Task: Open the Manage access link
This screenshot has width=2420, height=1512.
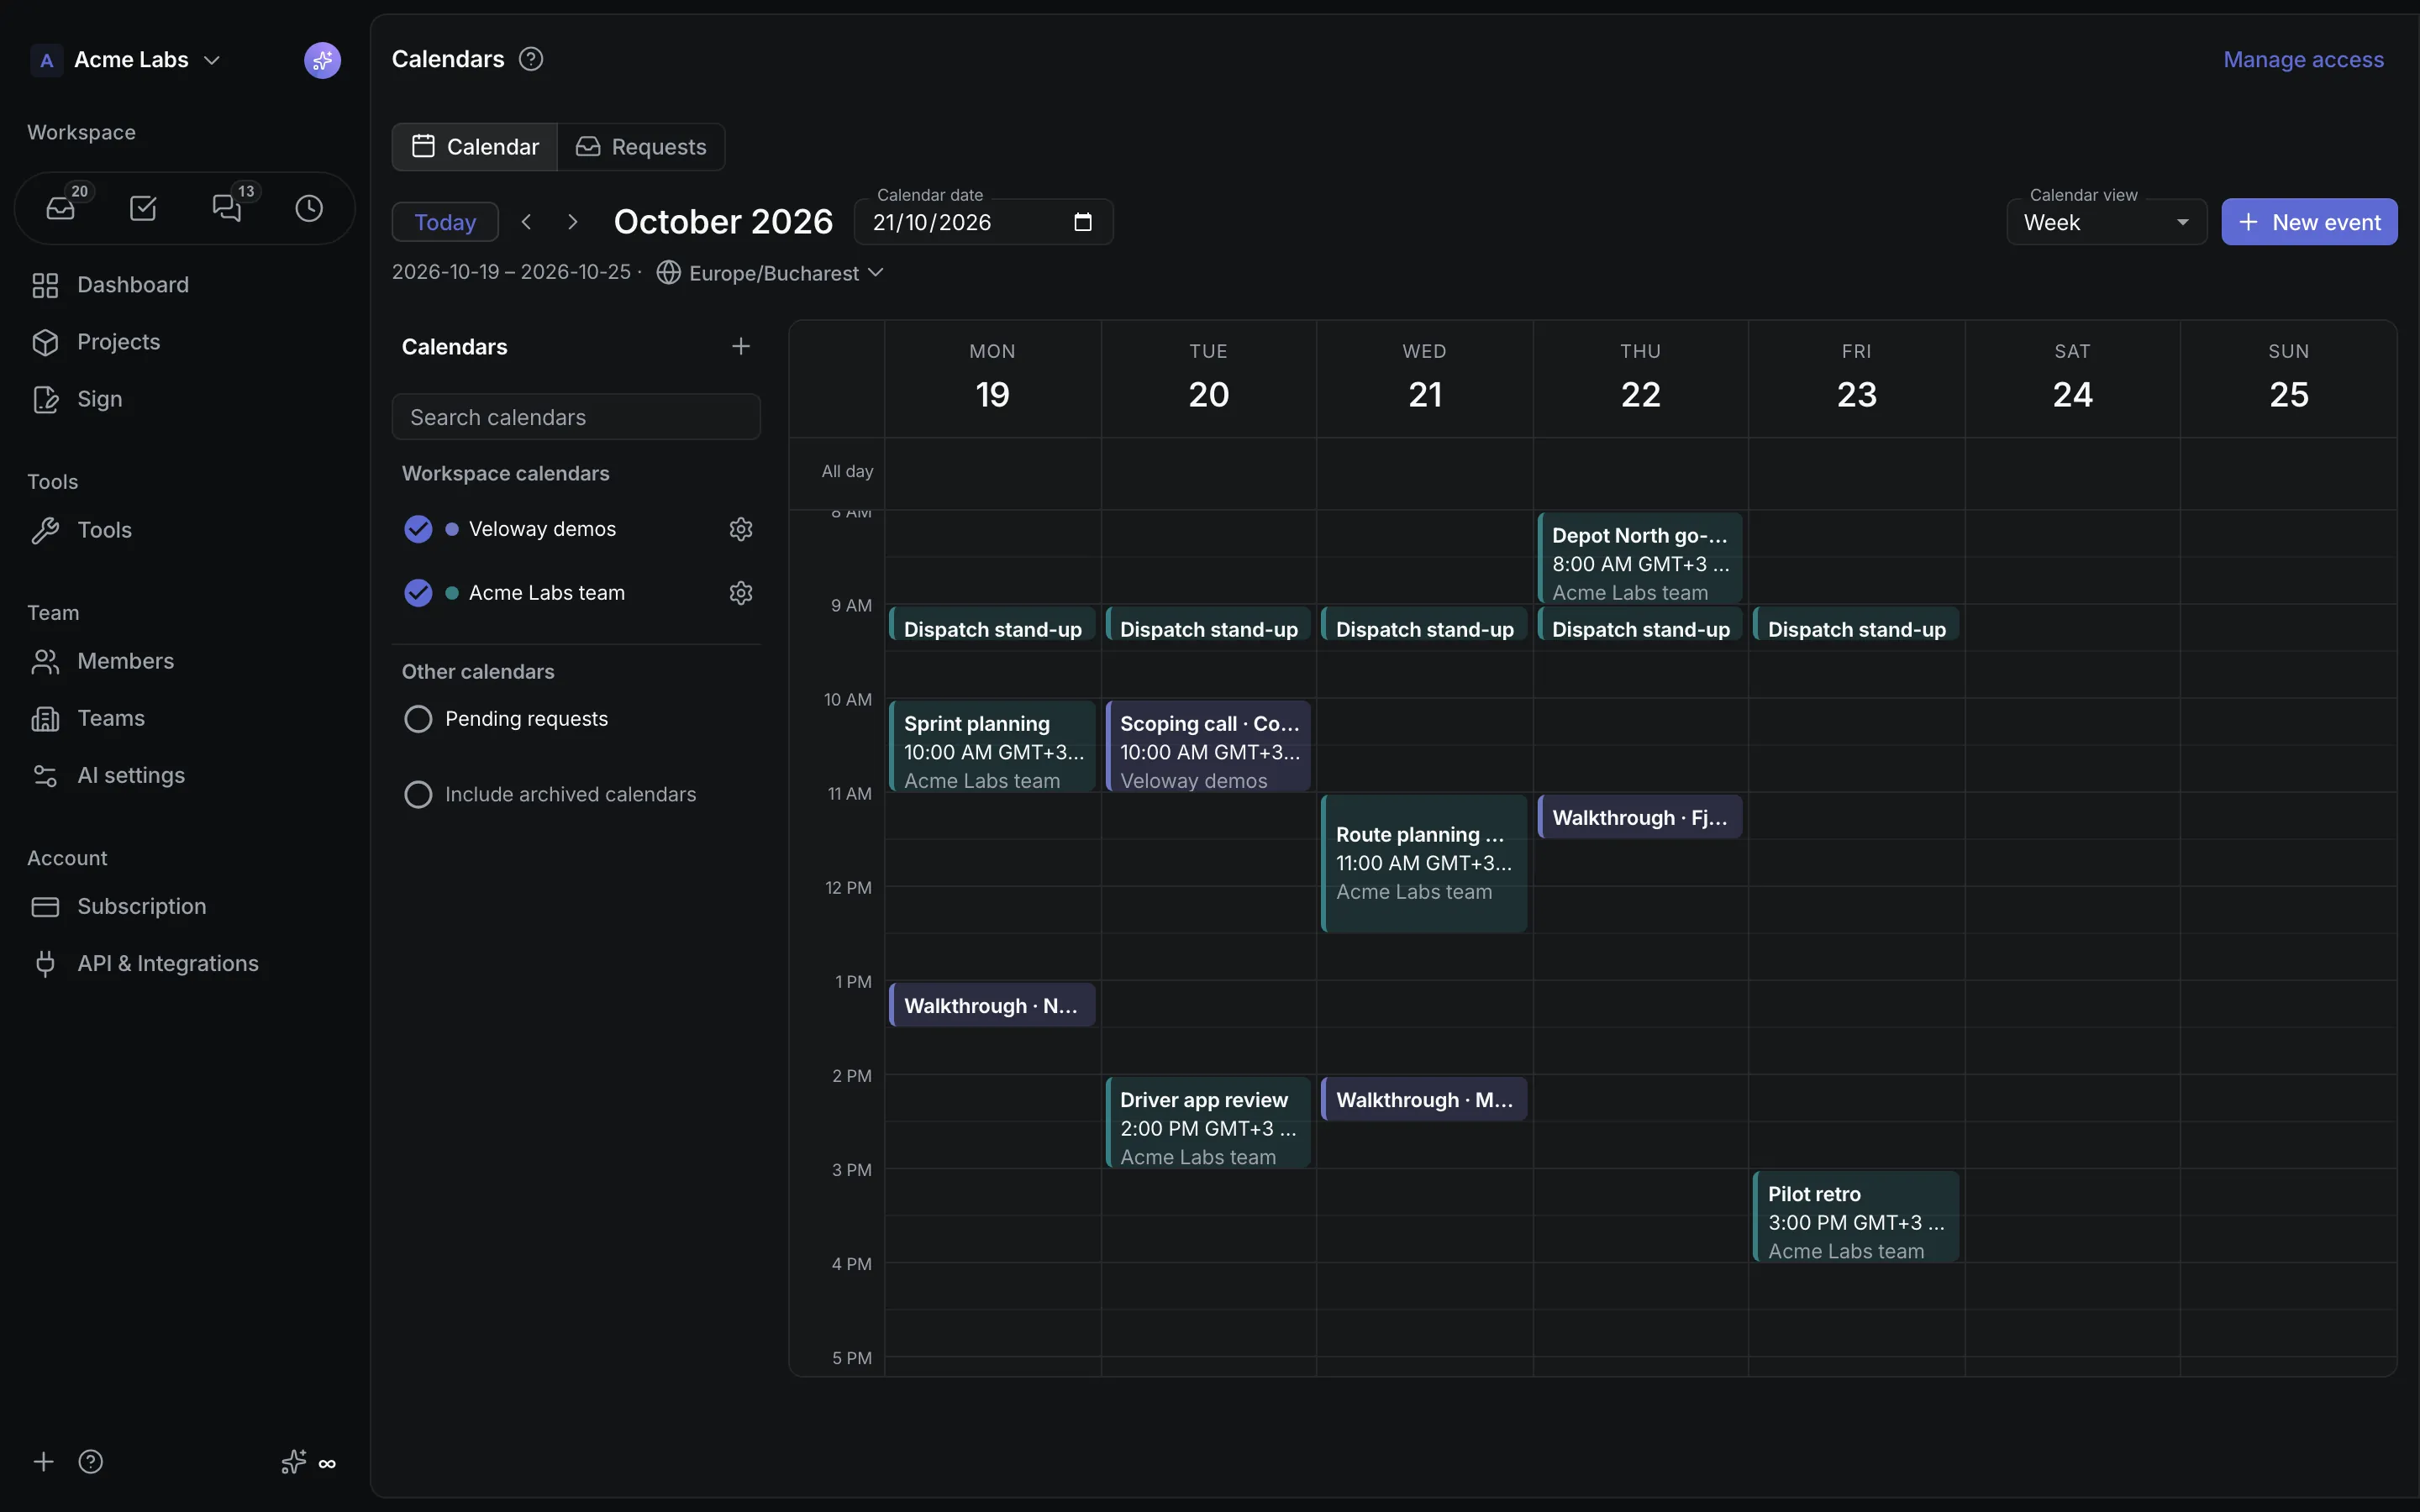Action: tap(2303, 60)
